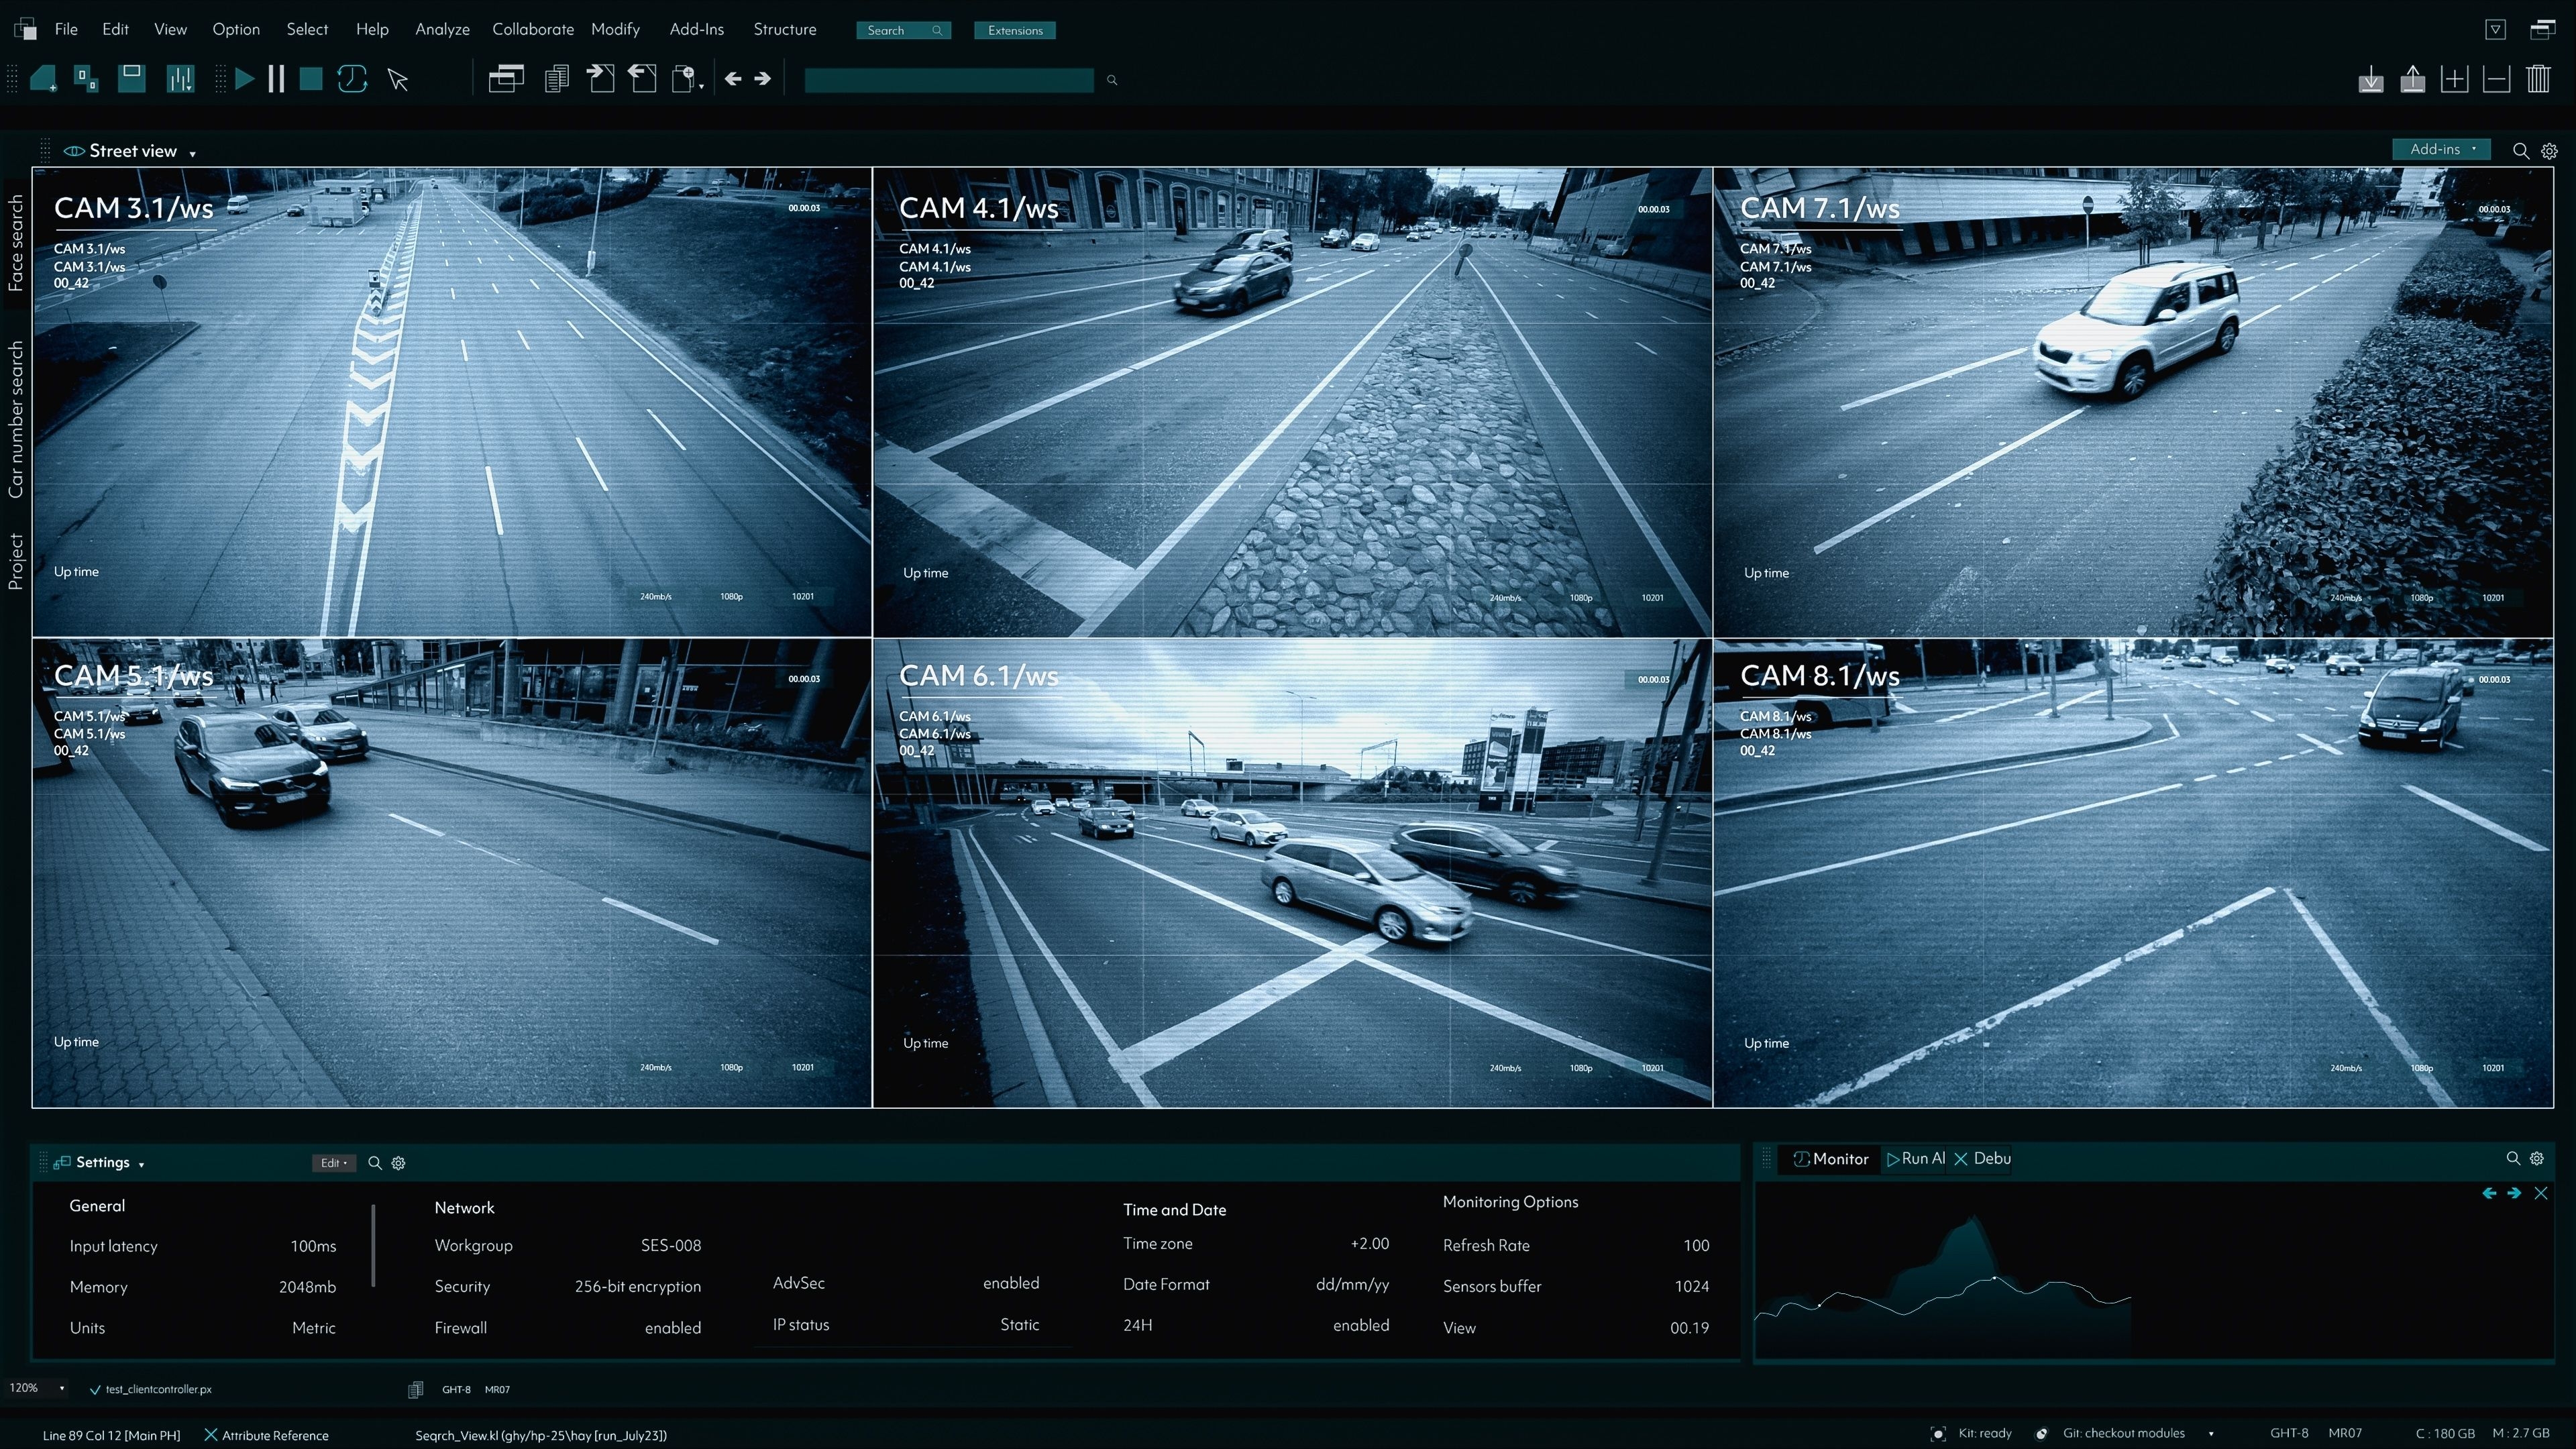Select the cursor/pointer tool

tap(397, 79)
